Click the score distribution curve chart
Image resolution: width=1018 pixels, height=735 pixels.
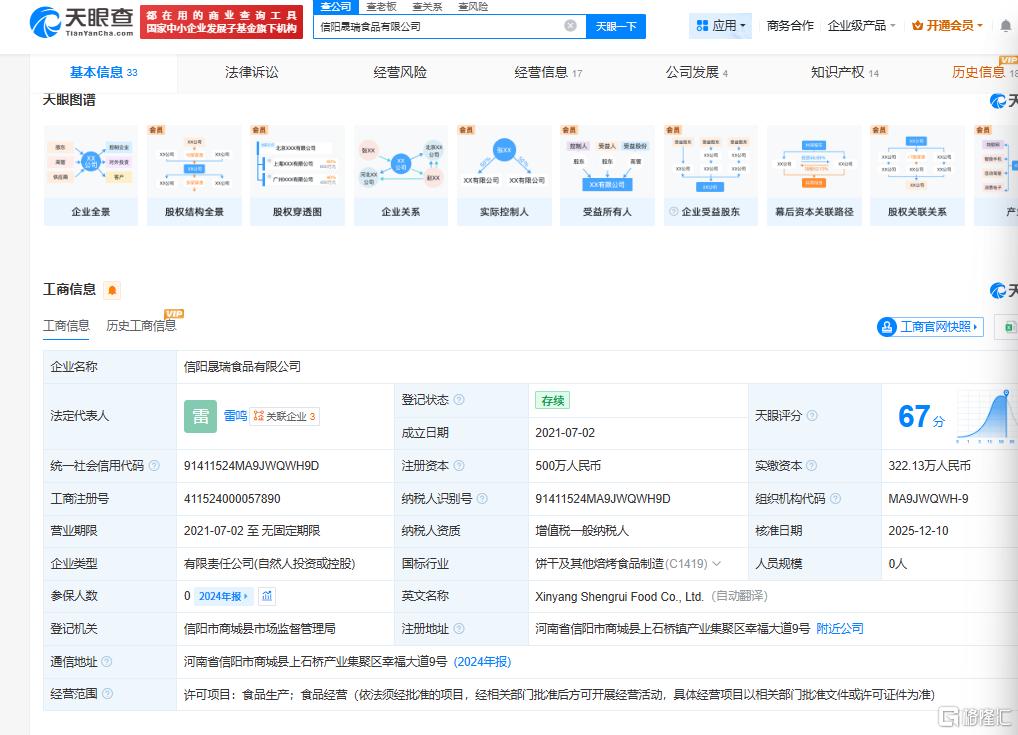[x=986, y=417]
